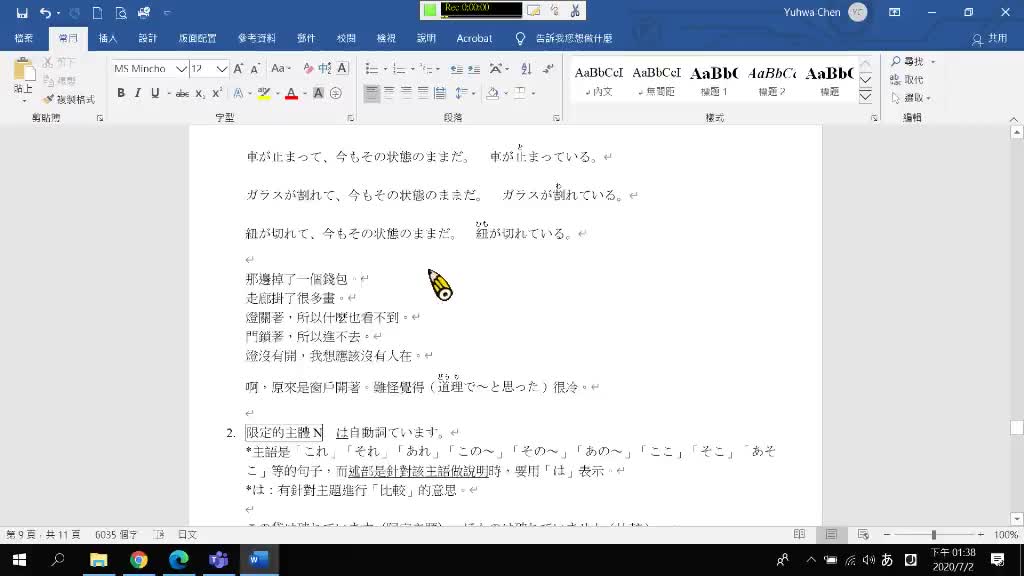Toggle superscript formatting
The width and height of the screenshot is (1024, 576).
[x=217, y=93]
